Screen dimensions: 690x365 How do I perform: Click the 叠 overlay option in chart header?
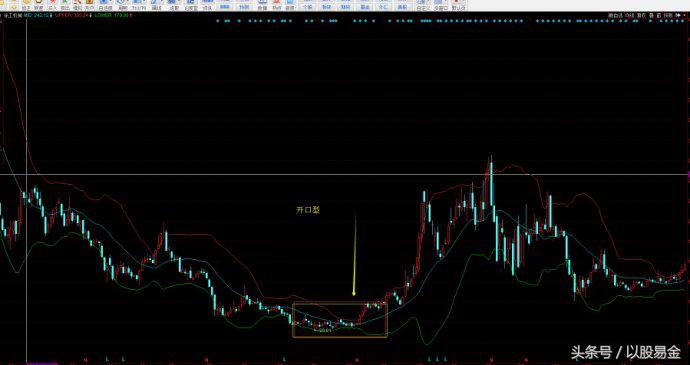coord(651,15)
